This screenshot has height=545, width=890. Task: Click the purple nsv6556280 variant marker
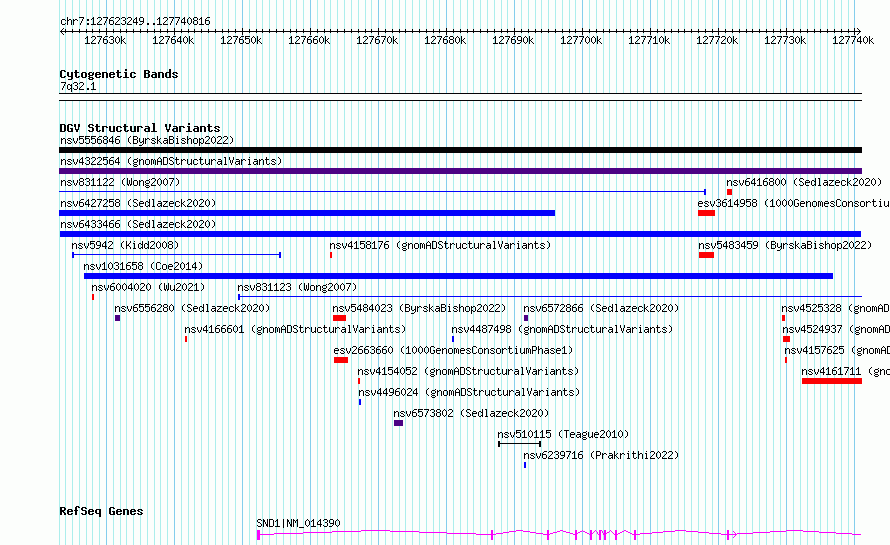click(x=117, y=318)
